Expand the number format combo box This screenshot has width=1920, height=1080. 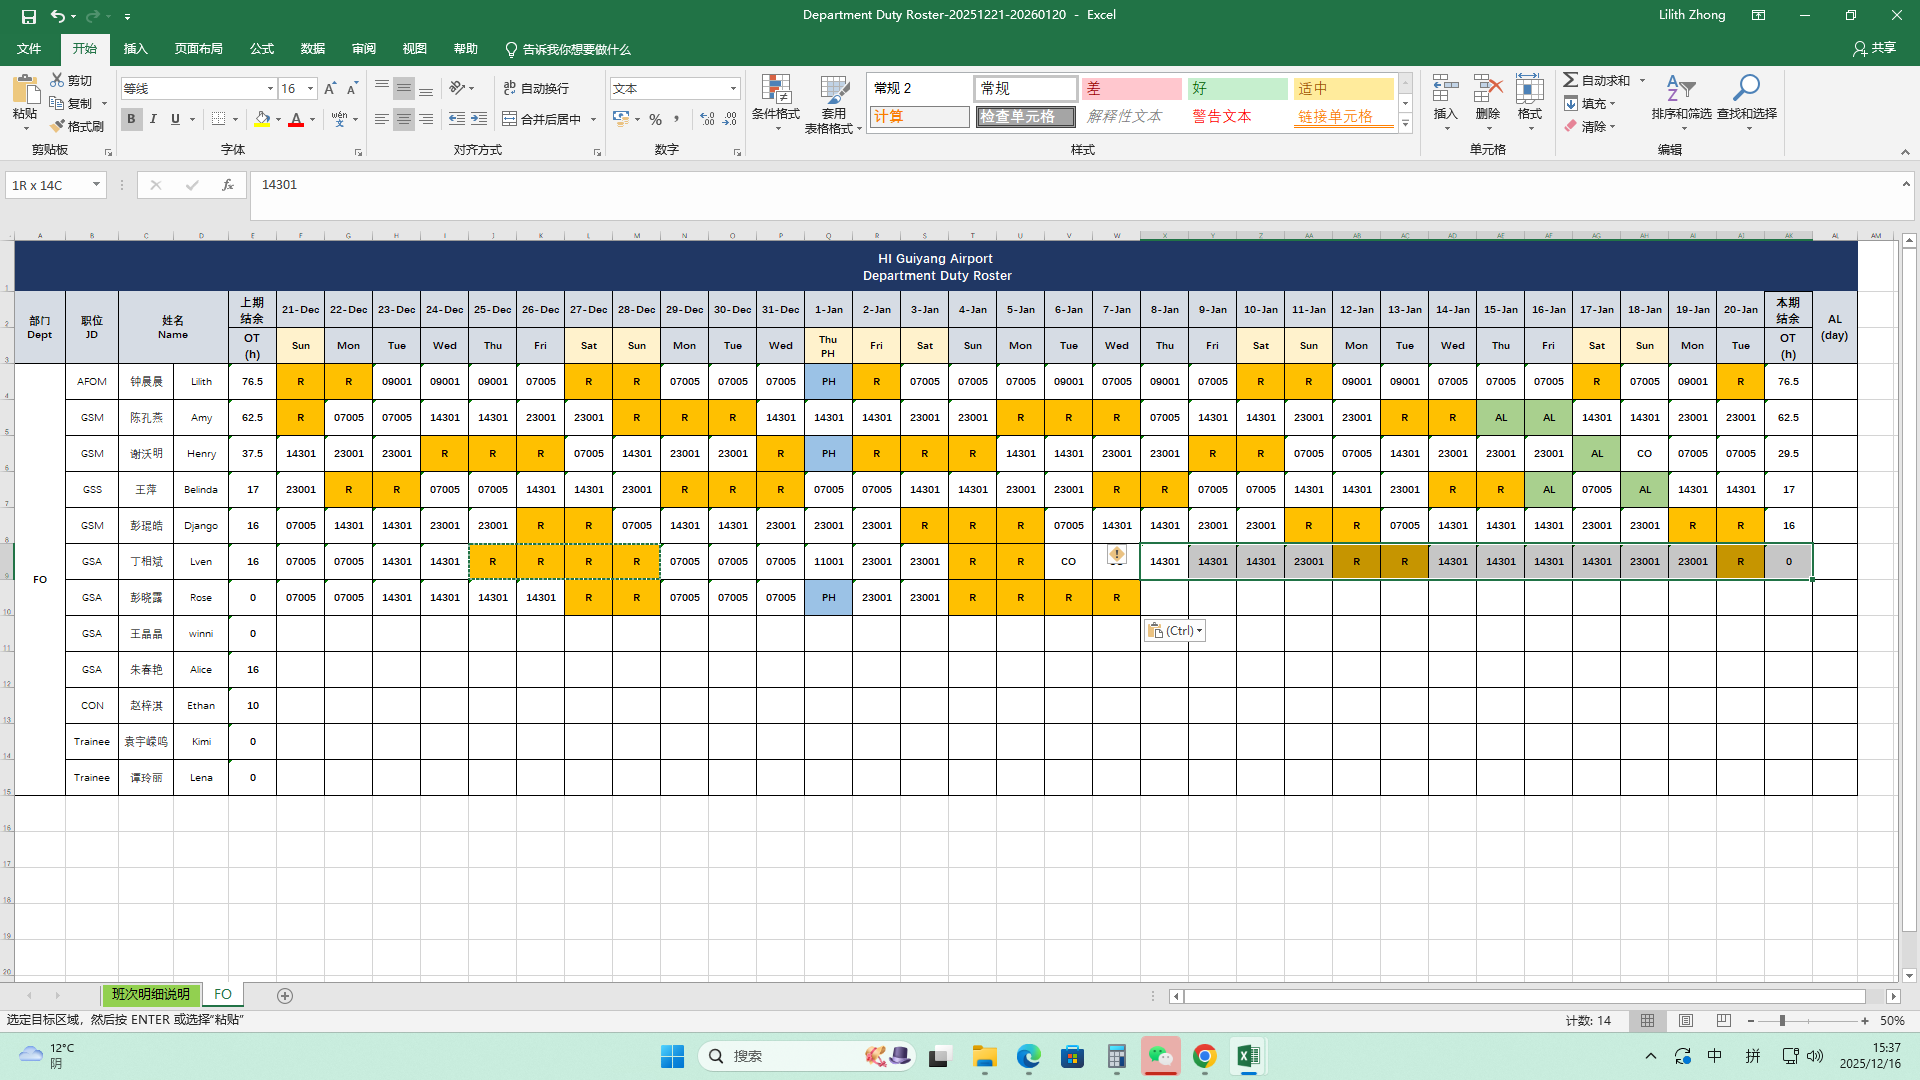coord(733,89)
